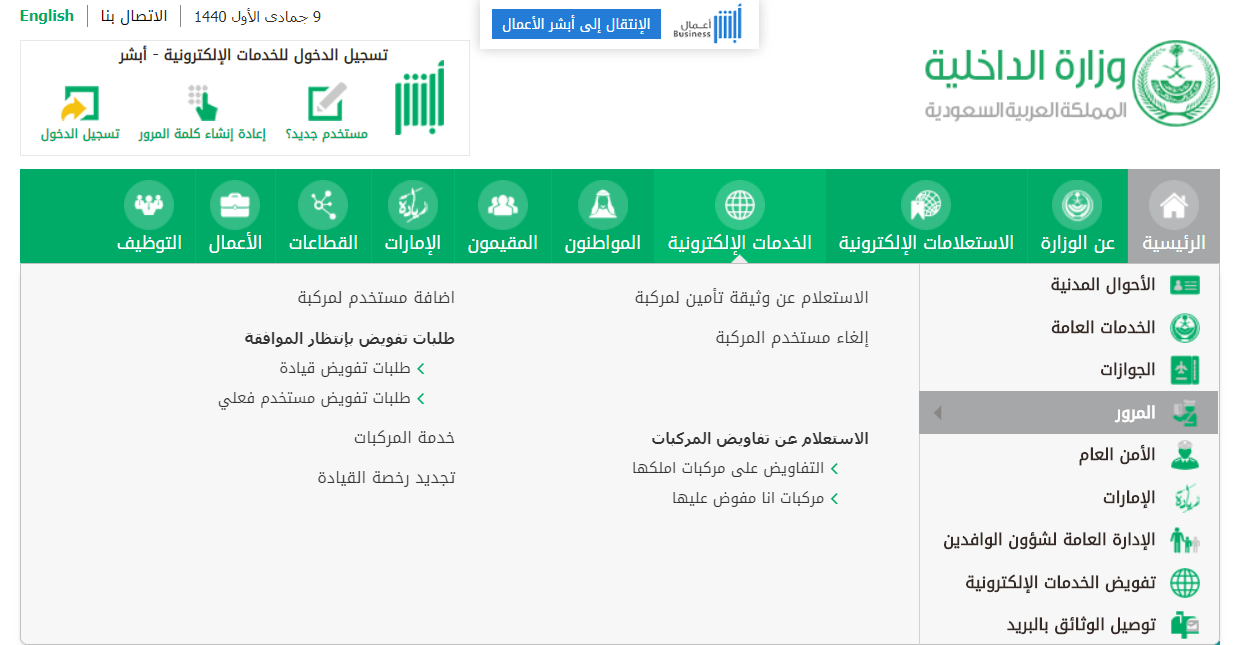
Task: Select Civil Affairs (الأحوال المدنية) in sidebar
Action: (x=1102, y=285)
